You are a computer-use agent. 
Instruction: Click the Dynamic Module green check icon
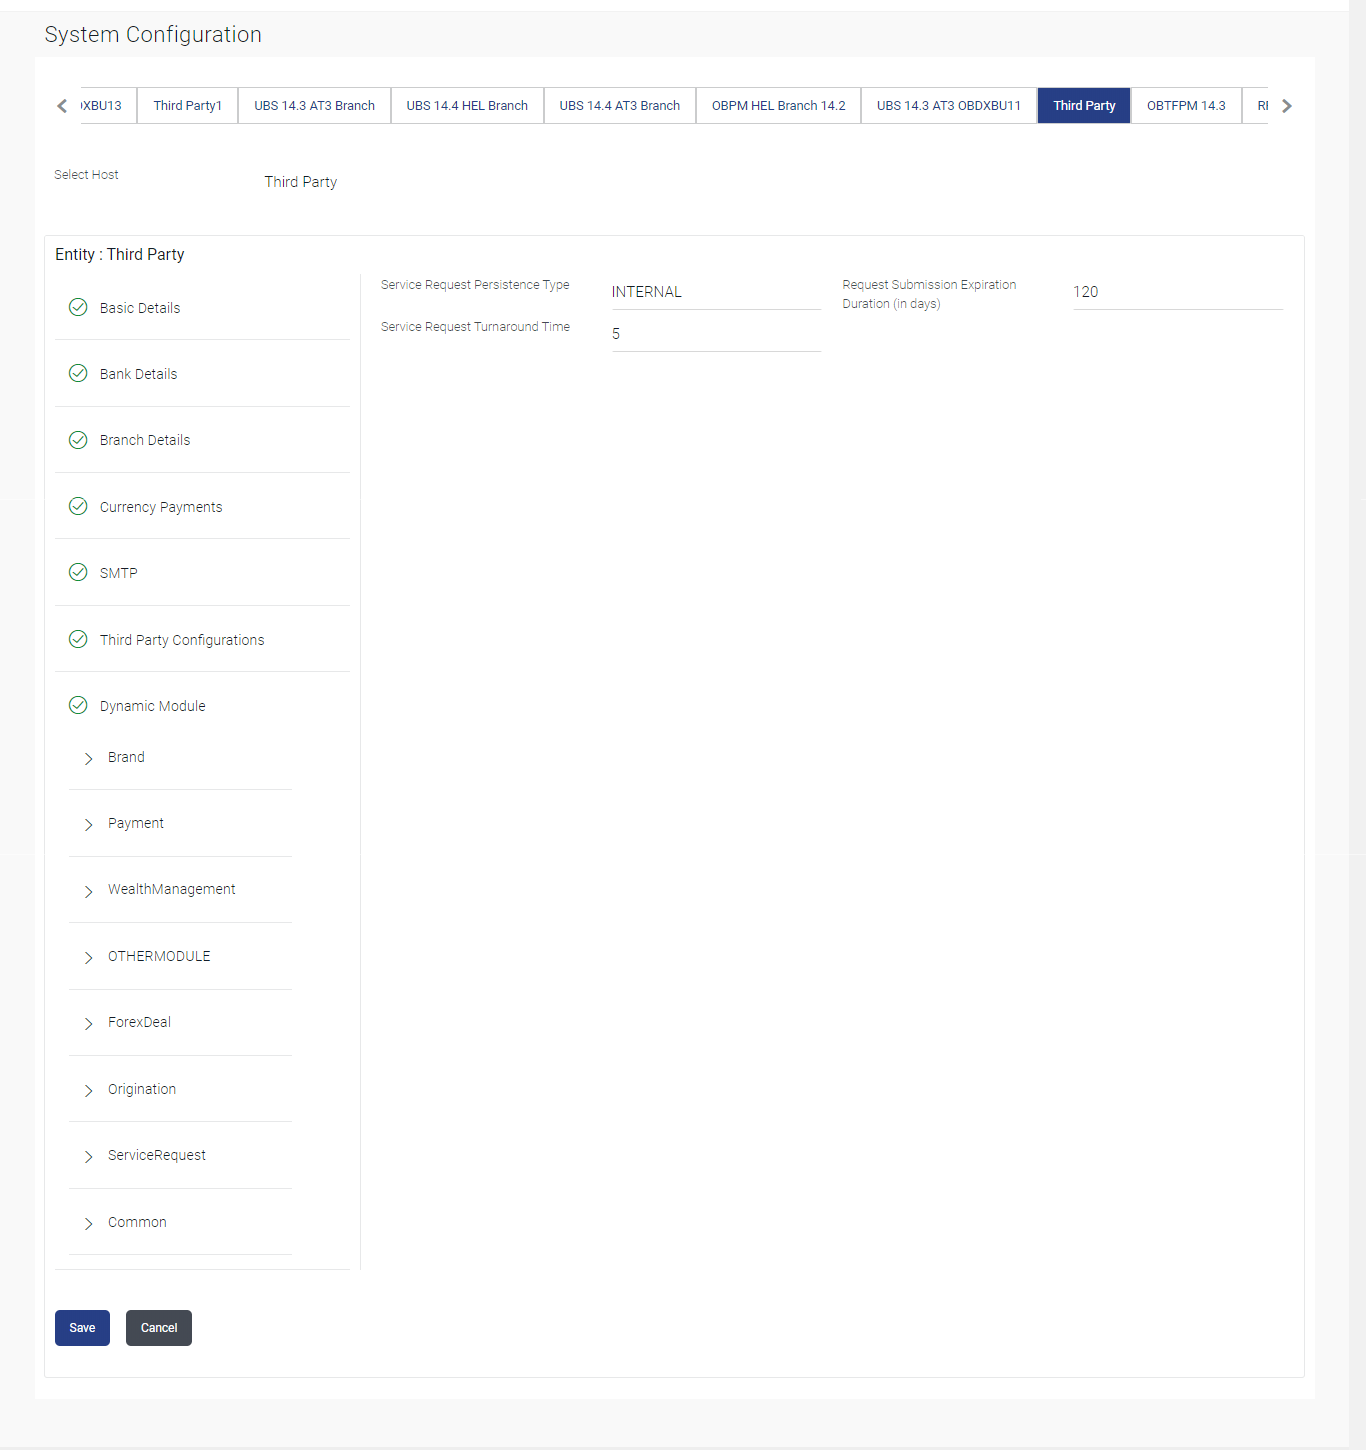click(78, 705)
